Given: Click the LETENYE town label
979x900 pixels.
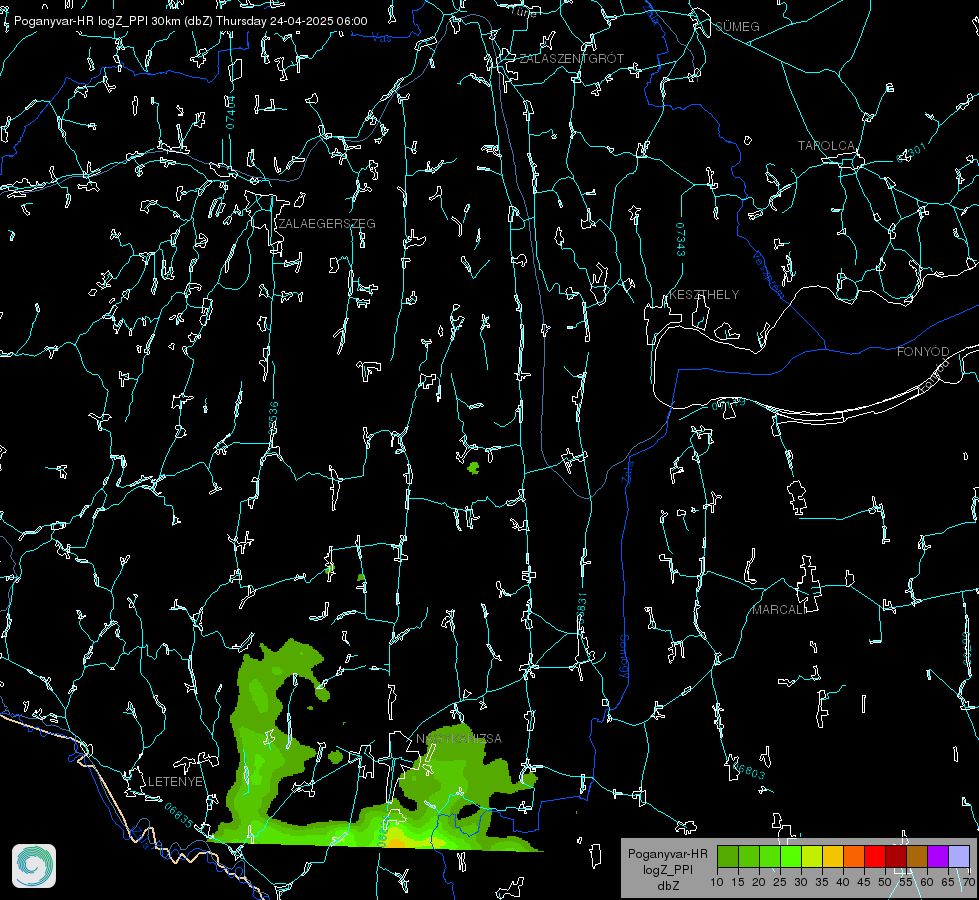Looking at the screenshot, I should click(175, 782).
